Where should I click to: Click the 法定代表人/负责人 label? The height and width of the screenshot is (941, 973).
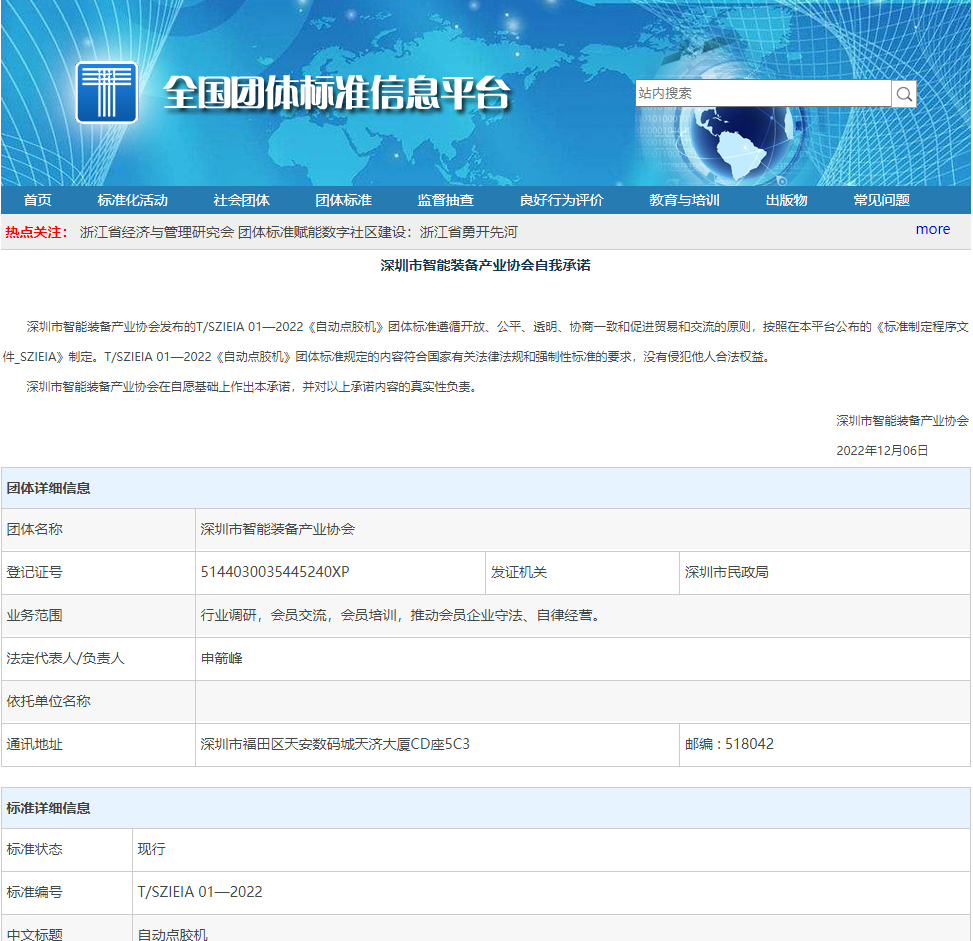coord(65,658)
